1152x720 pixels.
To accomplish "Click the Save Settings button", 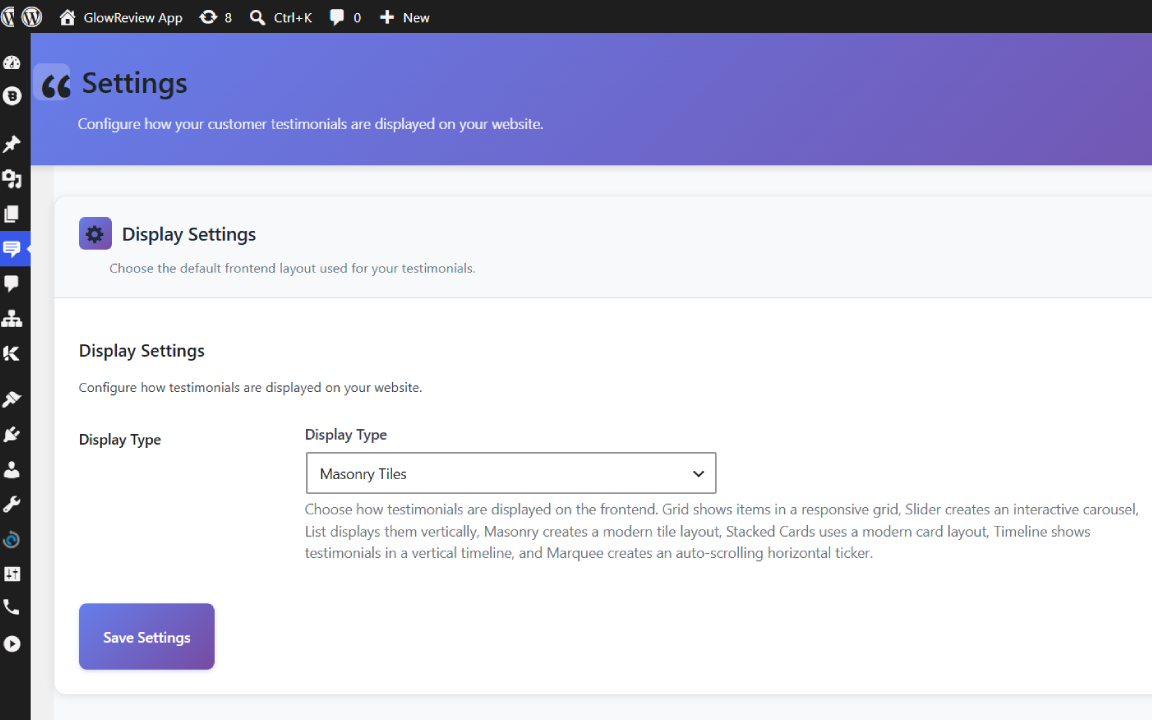I will [147, 636].
